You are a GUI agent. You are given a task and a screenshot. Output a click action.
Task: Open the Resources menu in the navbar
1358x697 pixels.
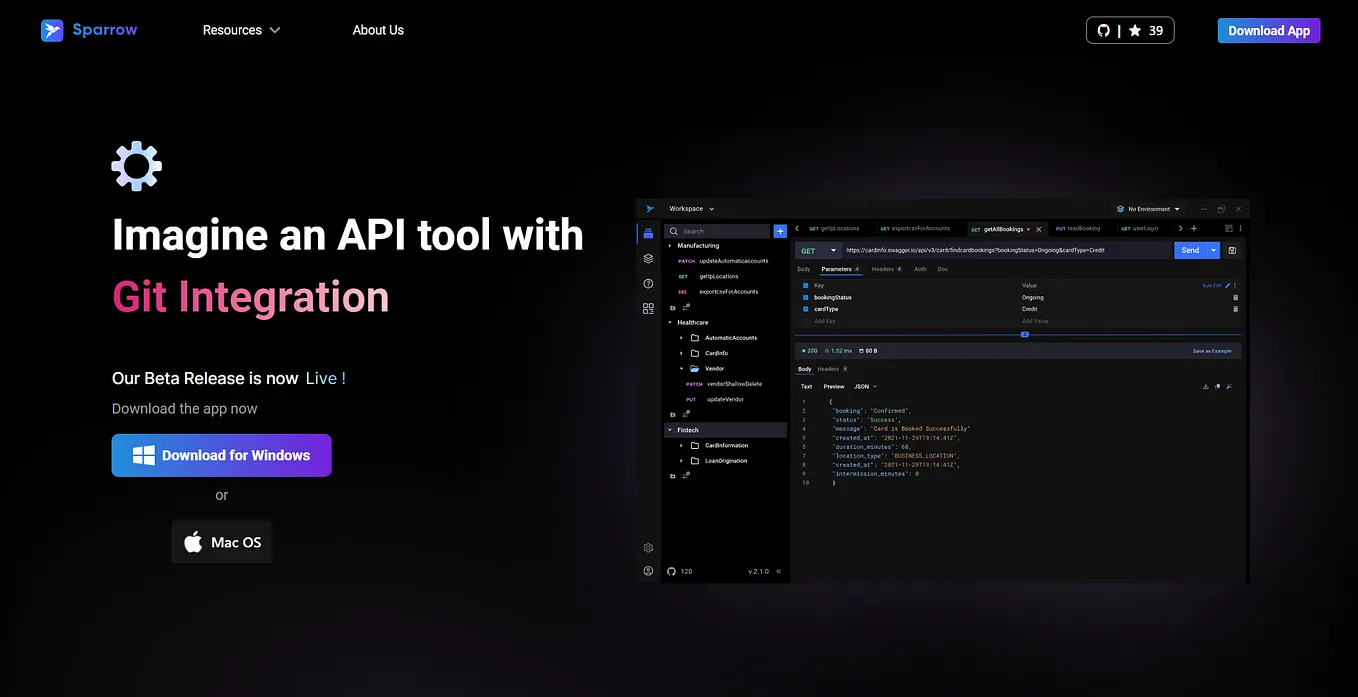pyautogui.click(x=241, y=30)
